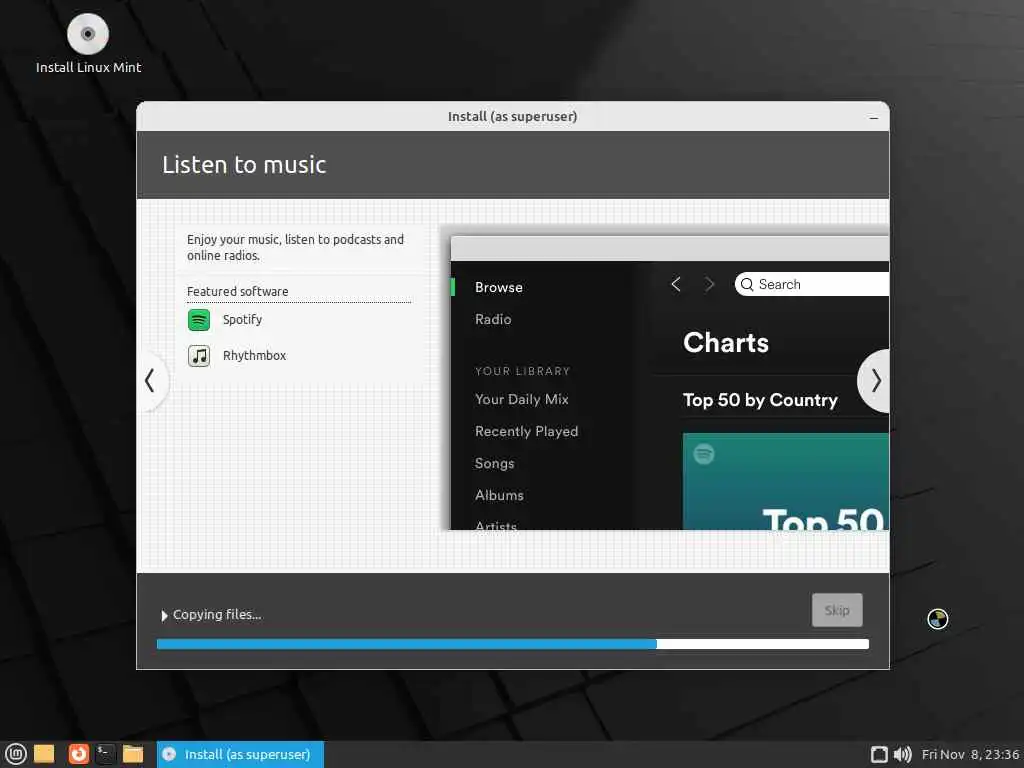Click the Listen to music heading
Screen dimensions: 1024x768
point(244,165)
